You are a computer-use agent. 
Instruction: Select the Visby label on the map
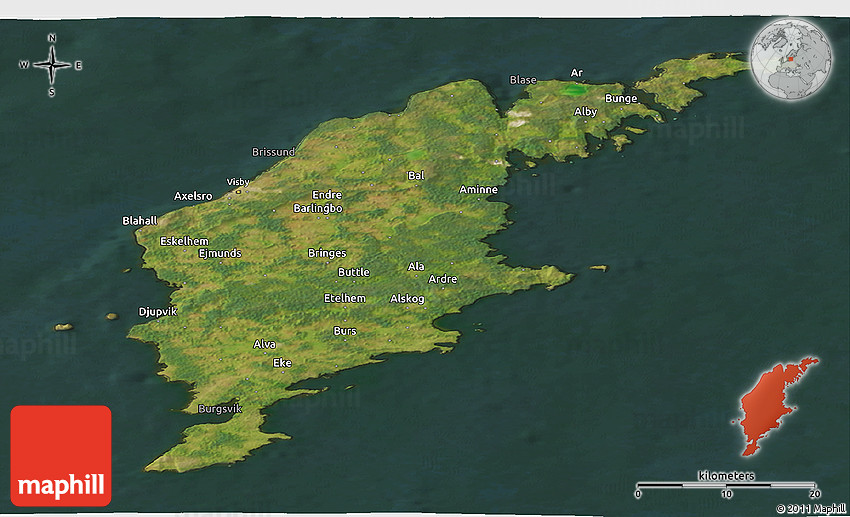pos(238,181)
